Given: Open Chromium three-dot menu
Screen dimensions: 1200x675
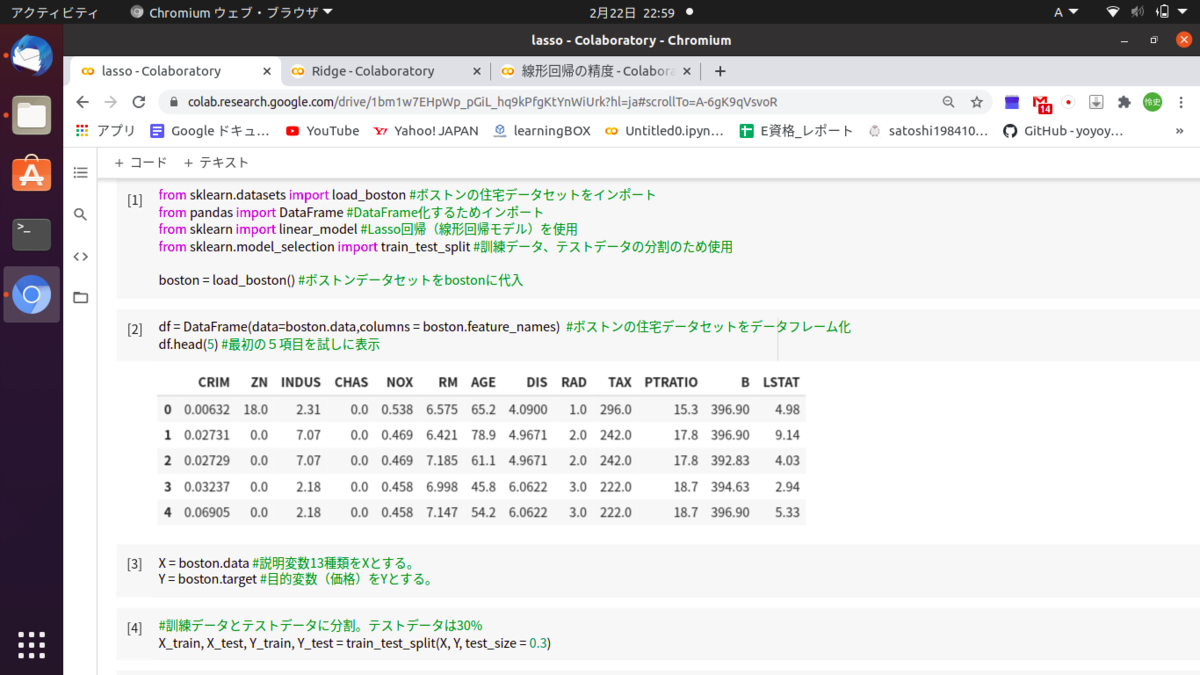Looking at the screenshot, I should tap(1181, 102).
